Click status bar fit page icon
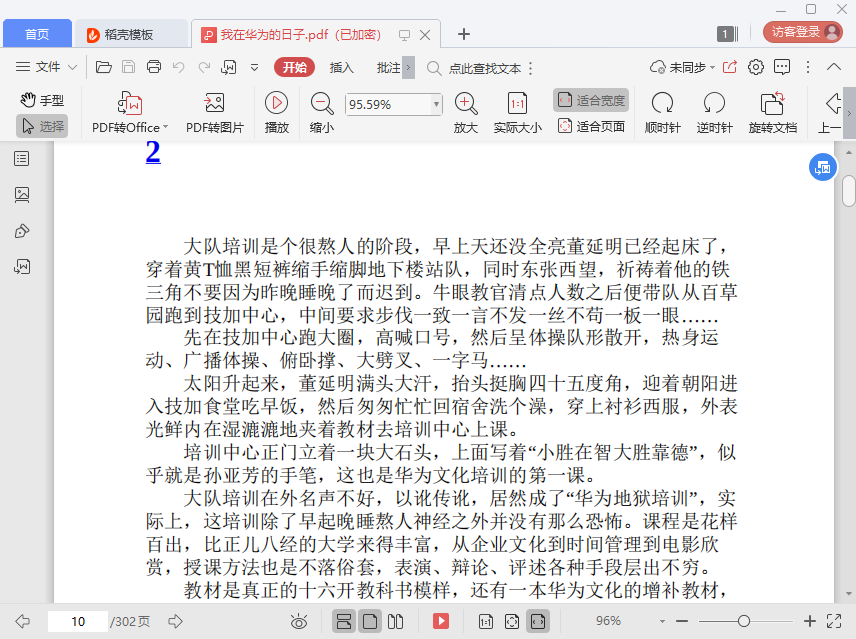The height and width of the screenshot is (639, 856). pyautogui.click(x=512, y=621)
